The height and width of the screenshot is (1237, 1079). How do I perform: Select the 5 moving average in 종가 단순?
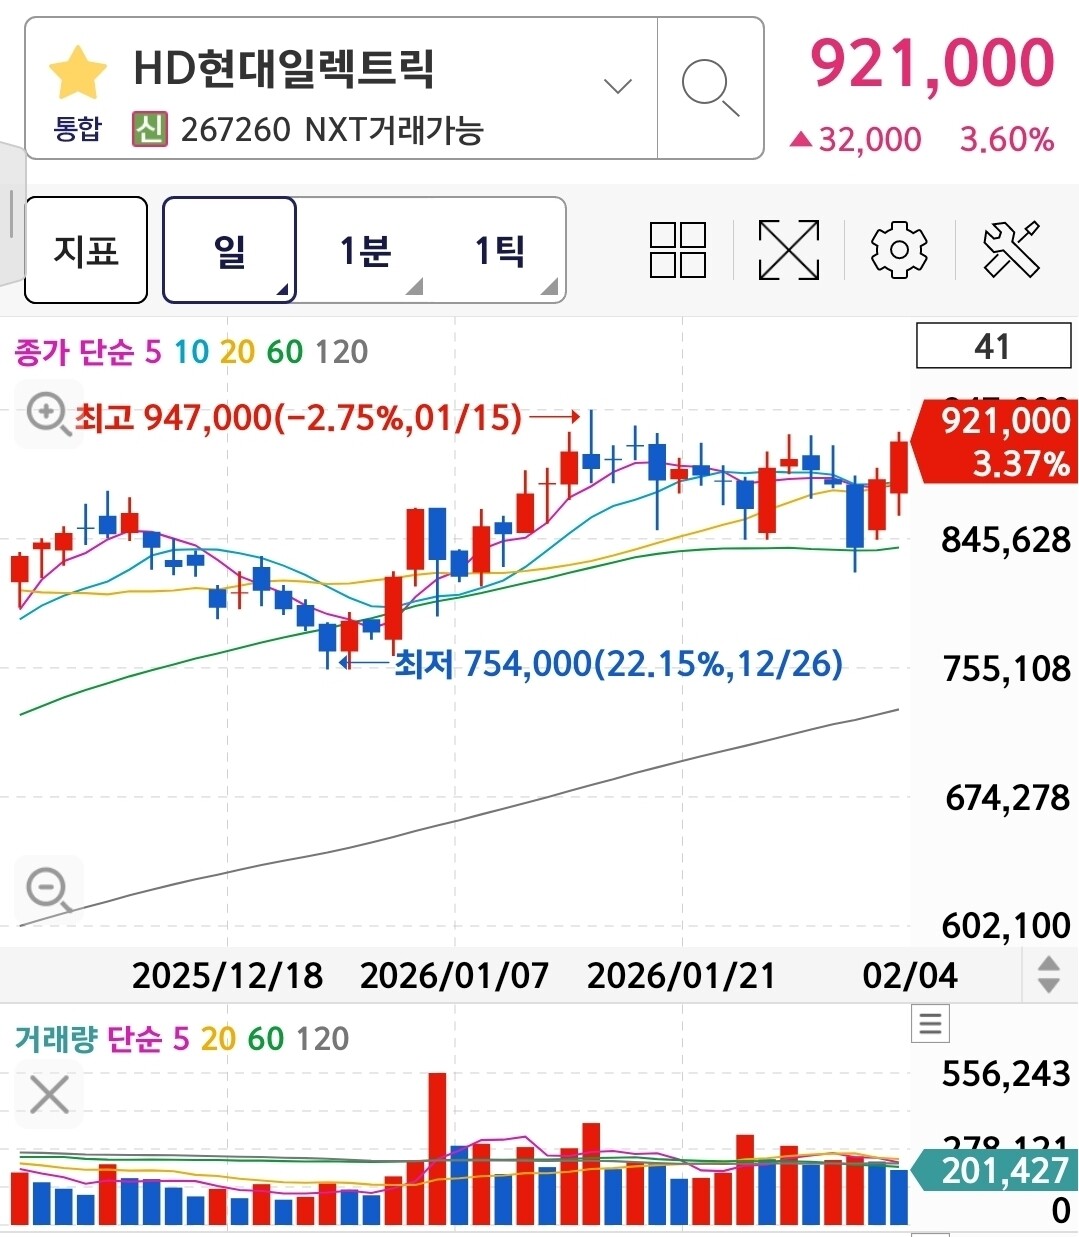152,352
